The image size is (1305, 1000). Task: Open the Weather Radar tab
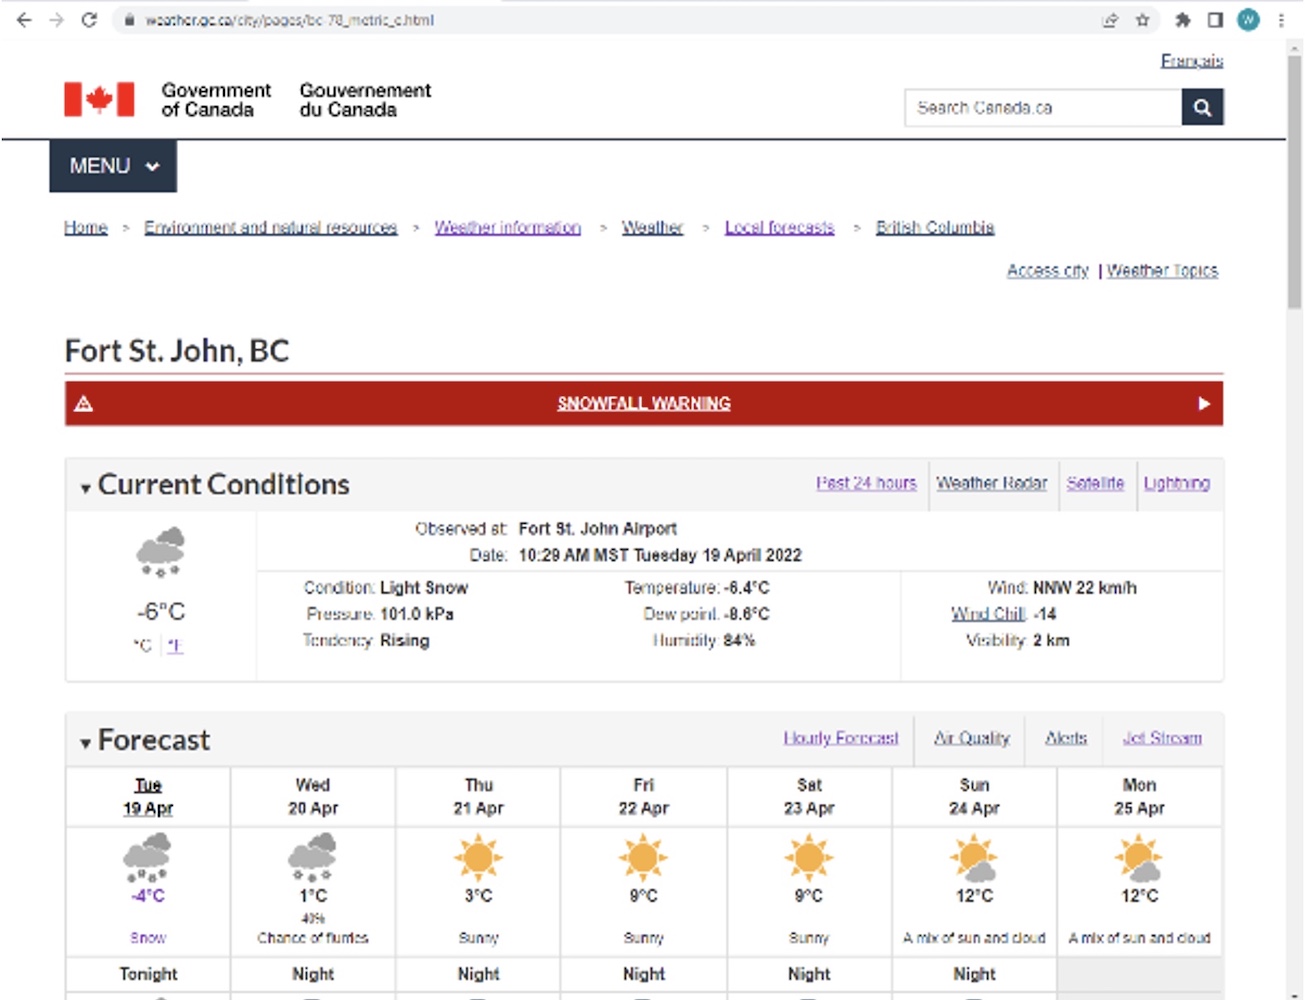pyautogui.click(x=991, y=483)
